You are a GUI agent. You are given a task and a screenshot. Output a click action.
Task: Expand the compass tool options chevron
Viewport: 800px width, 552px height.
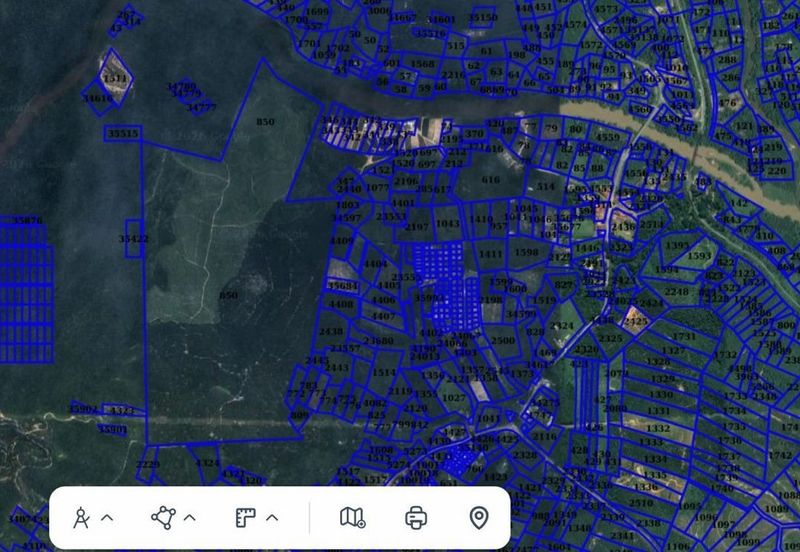[108, 517]
